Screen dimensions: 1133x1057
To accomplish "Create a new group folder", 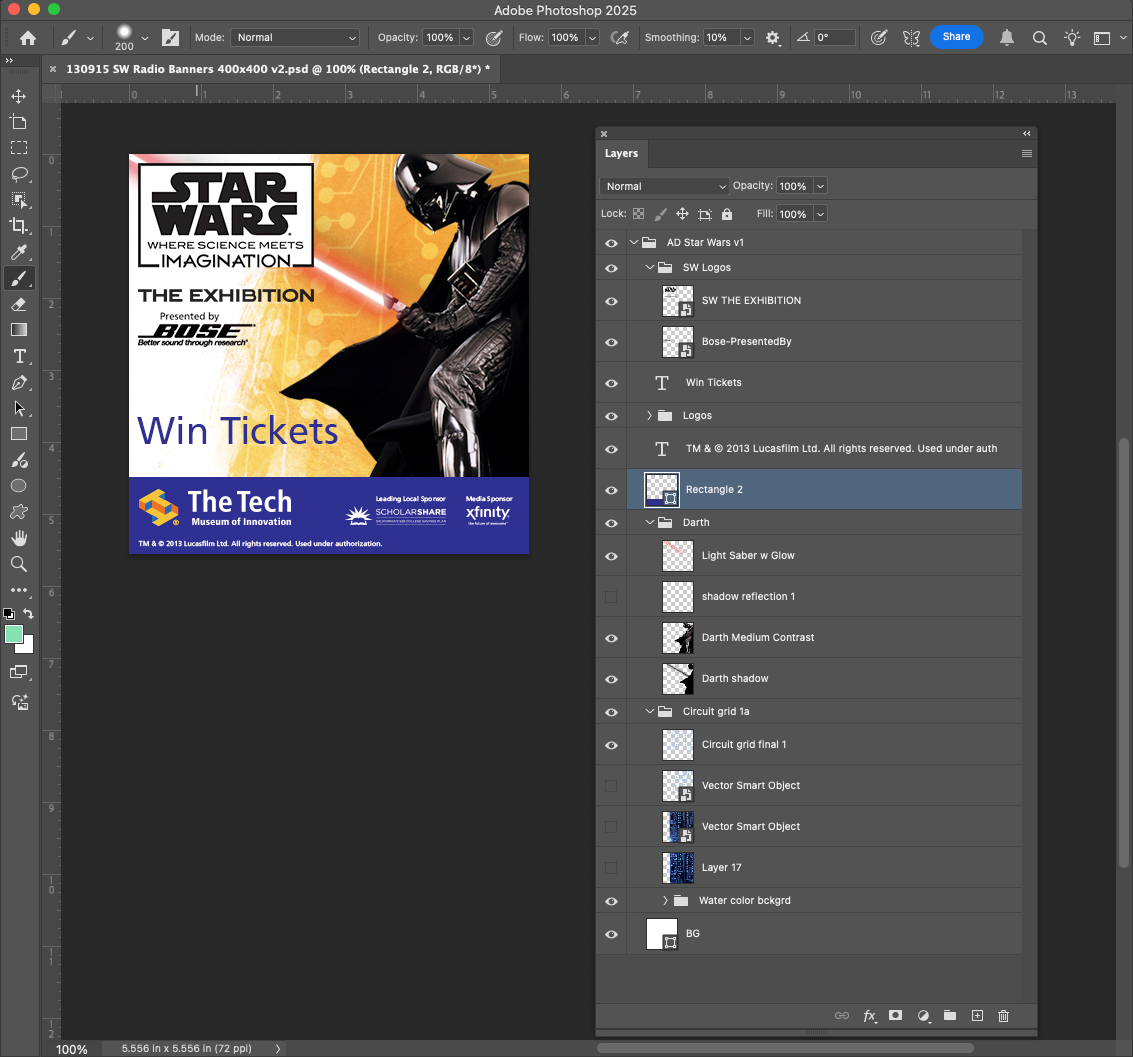I will coord(950,1015).
